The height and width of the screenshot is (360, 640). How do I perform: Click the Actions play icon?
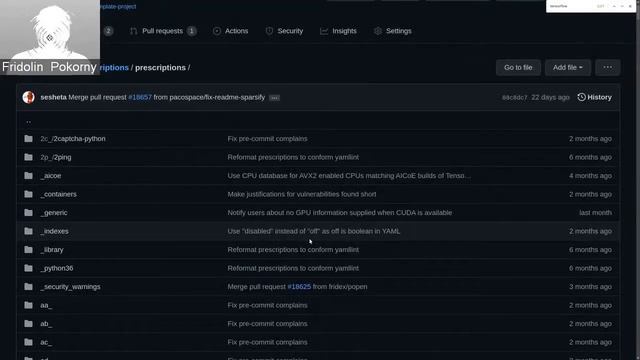(x=217, y=31)
